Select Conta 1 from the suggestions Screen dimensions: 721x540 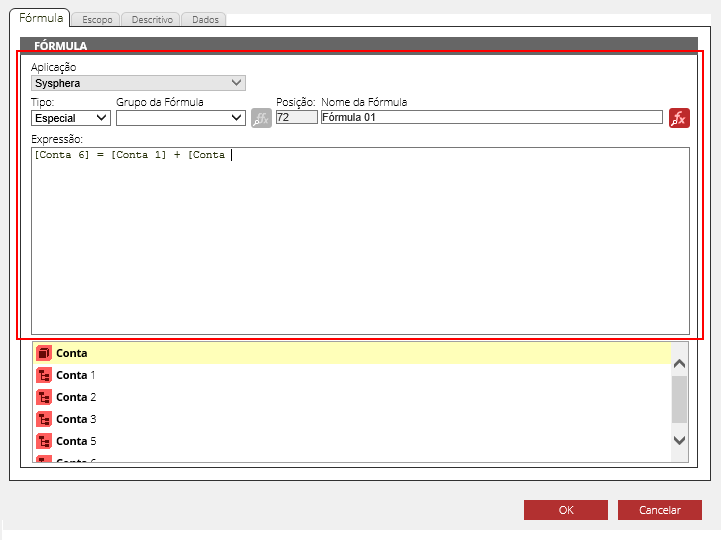(x=352, y=375)
